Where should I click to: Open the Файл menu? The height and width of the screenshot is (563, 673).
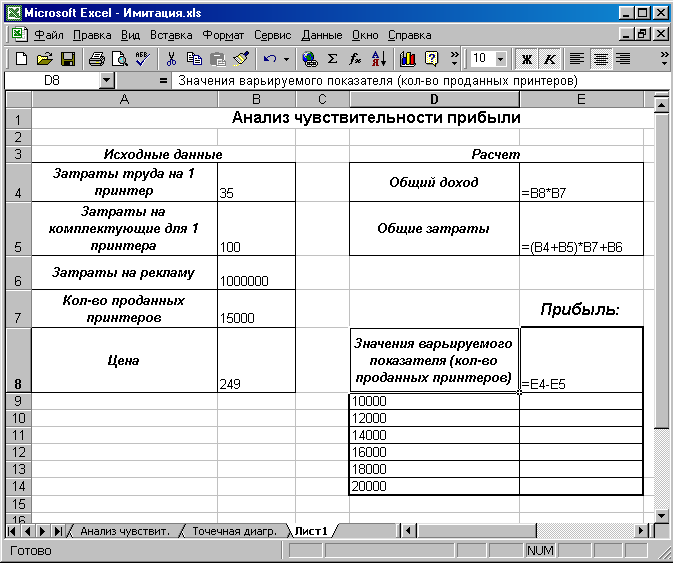click(49, 35)
